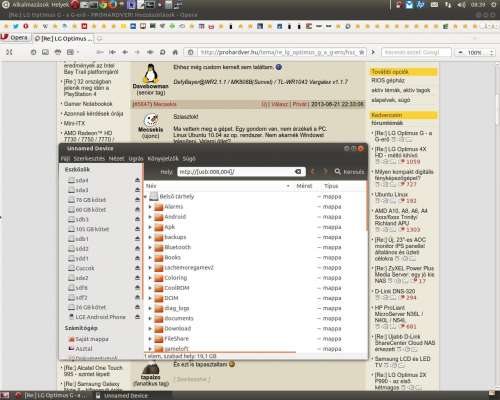Eject the 101 GB kötet volume
The width and height of the screenshot is (500, 400).
coord(137,229)
